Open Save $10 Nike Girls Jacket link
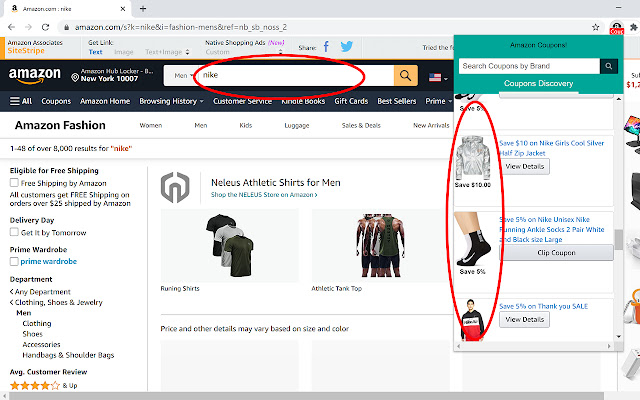Viewport: 640px width, 400px height. point(551,148)
